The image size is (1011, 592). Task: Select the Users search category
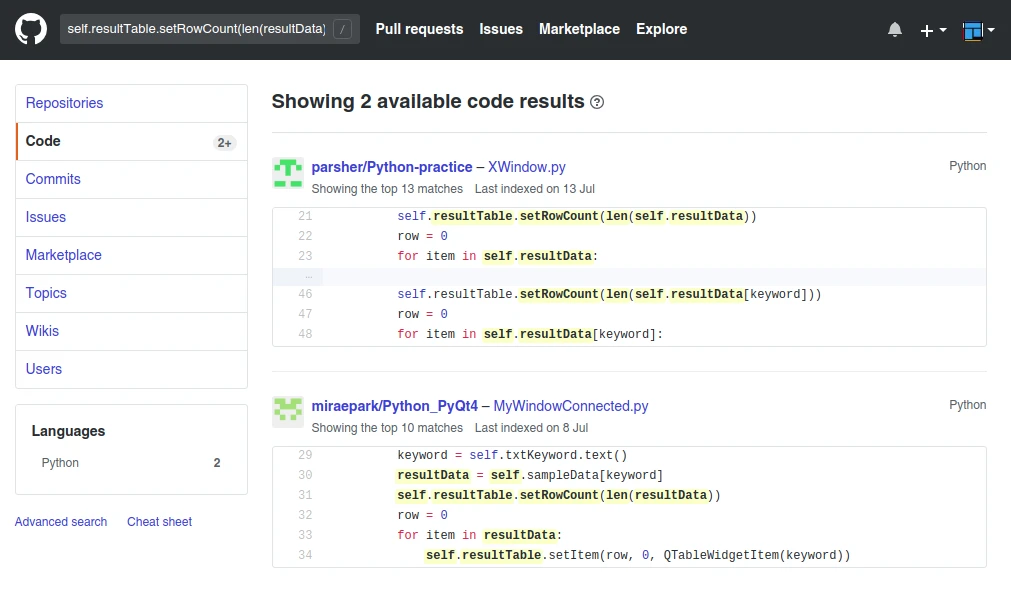click(132, 370)
